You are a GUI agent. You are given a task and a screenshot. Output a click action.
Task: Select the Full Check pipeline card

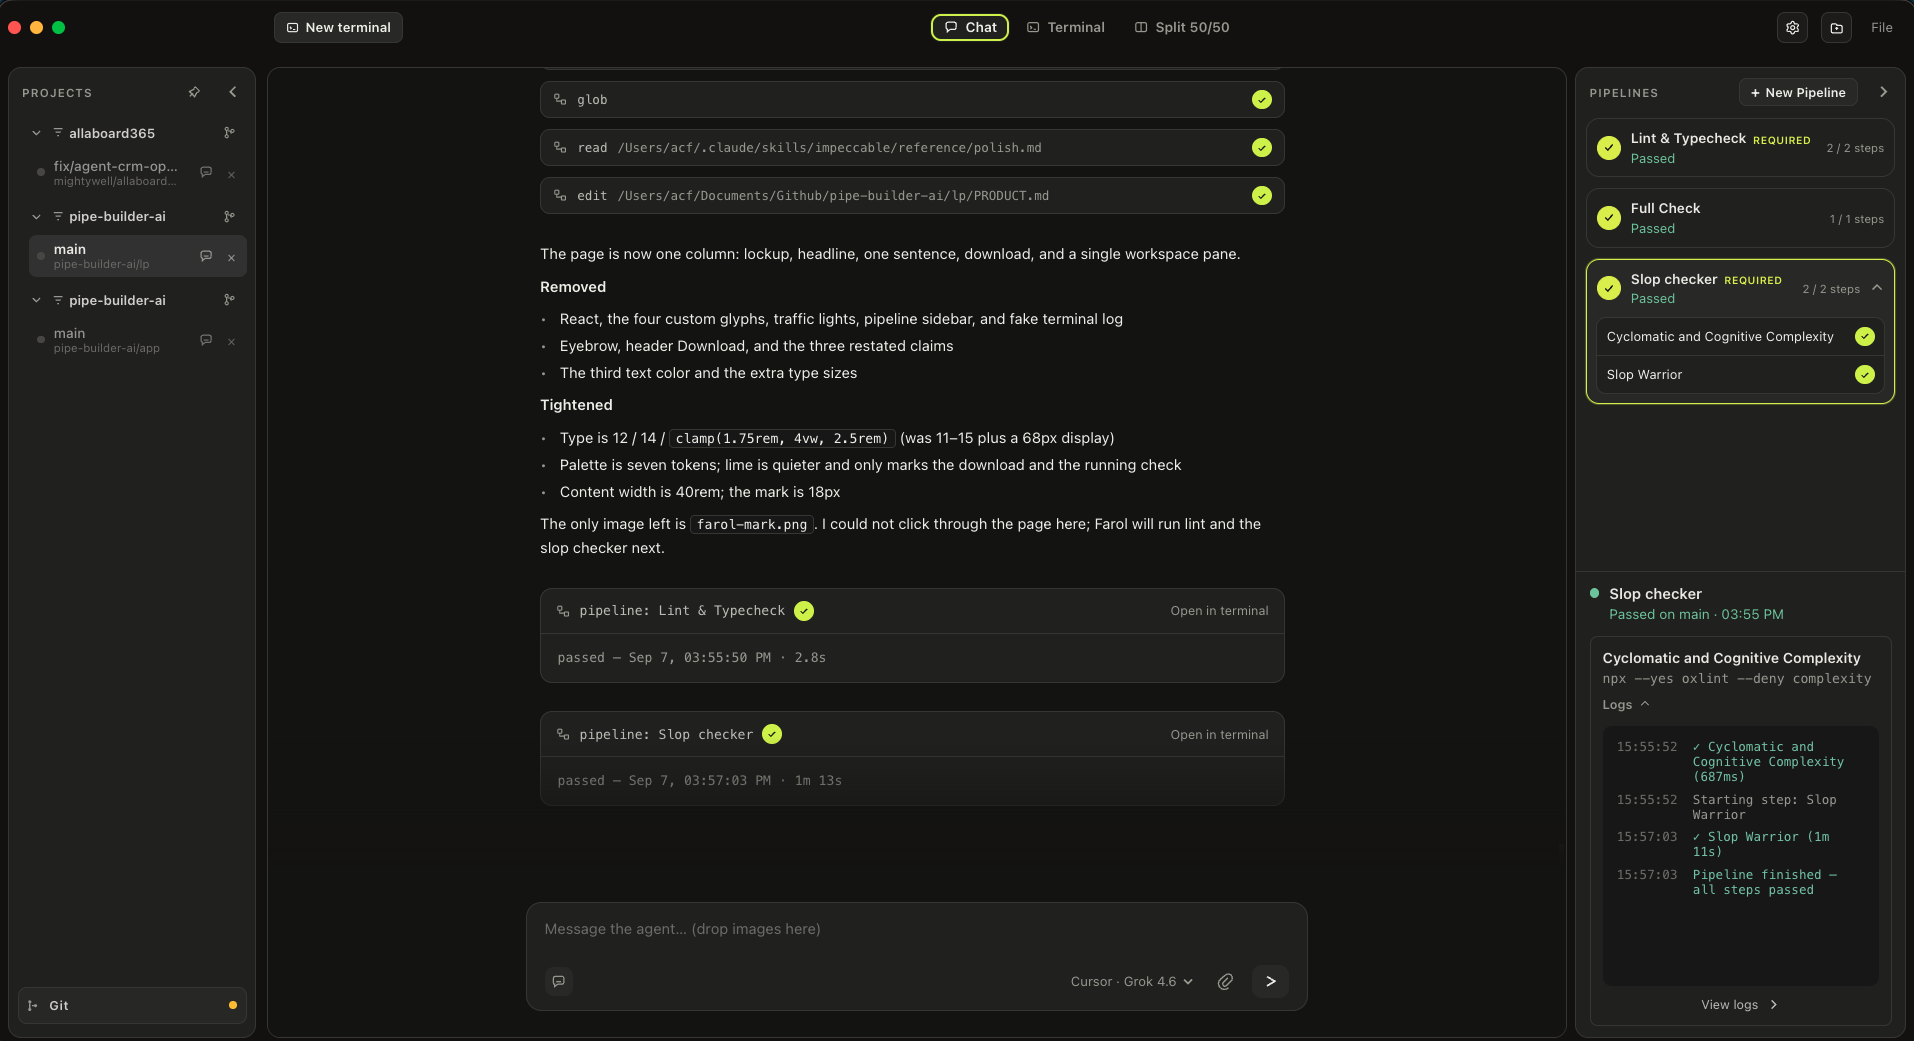pyautogui.click(x=1740, y=218)
